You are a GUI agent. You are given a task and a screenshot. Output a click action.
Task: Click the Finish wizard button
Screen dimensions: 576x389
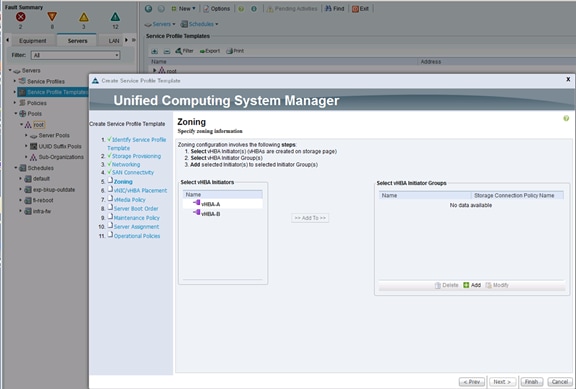click(x=532, y=382)
